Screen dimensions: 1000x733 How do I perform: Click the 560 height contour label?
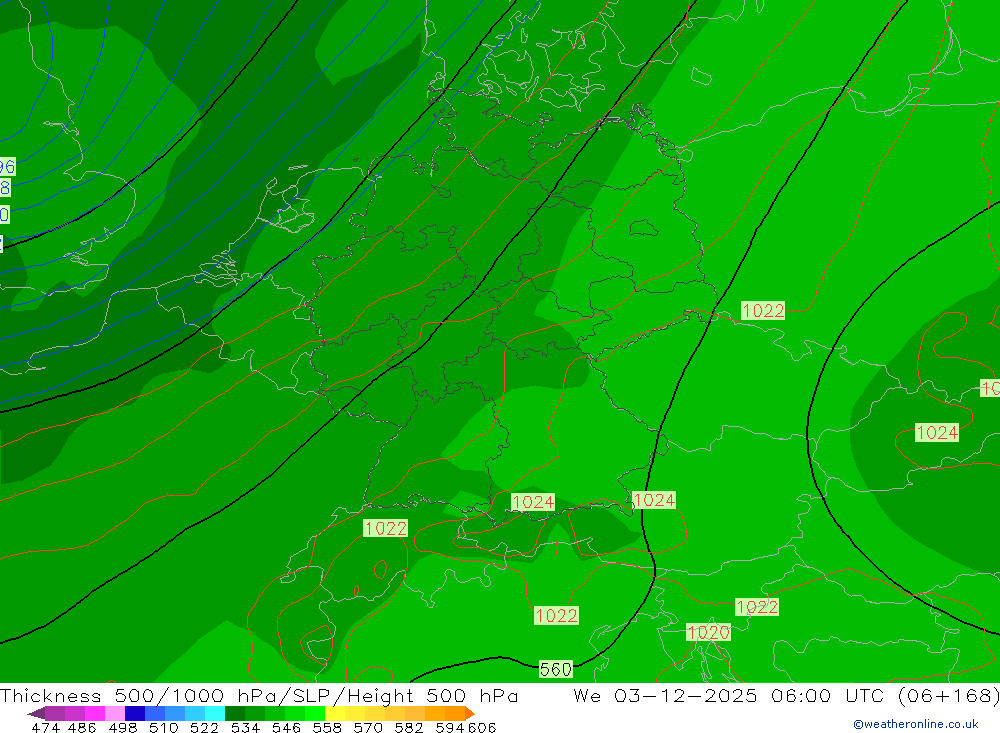coord(555,669)
